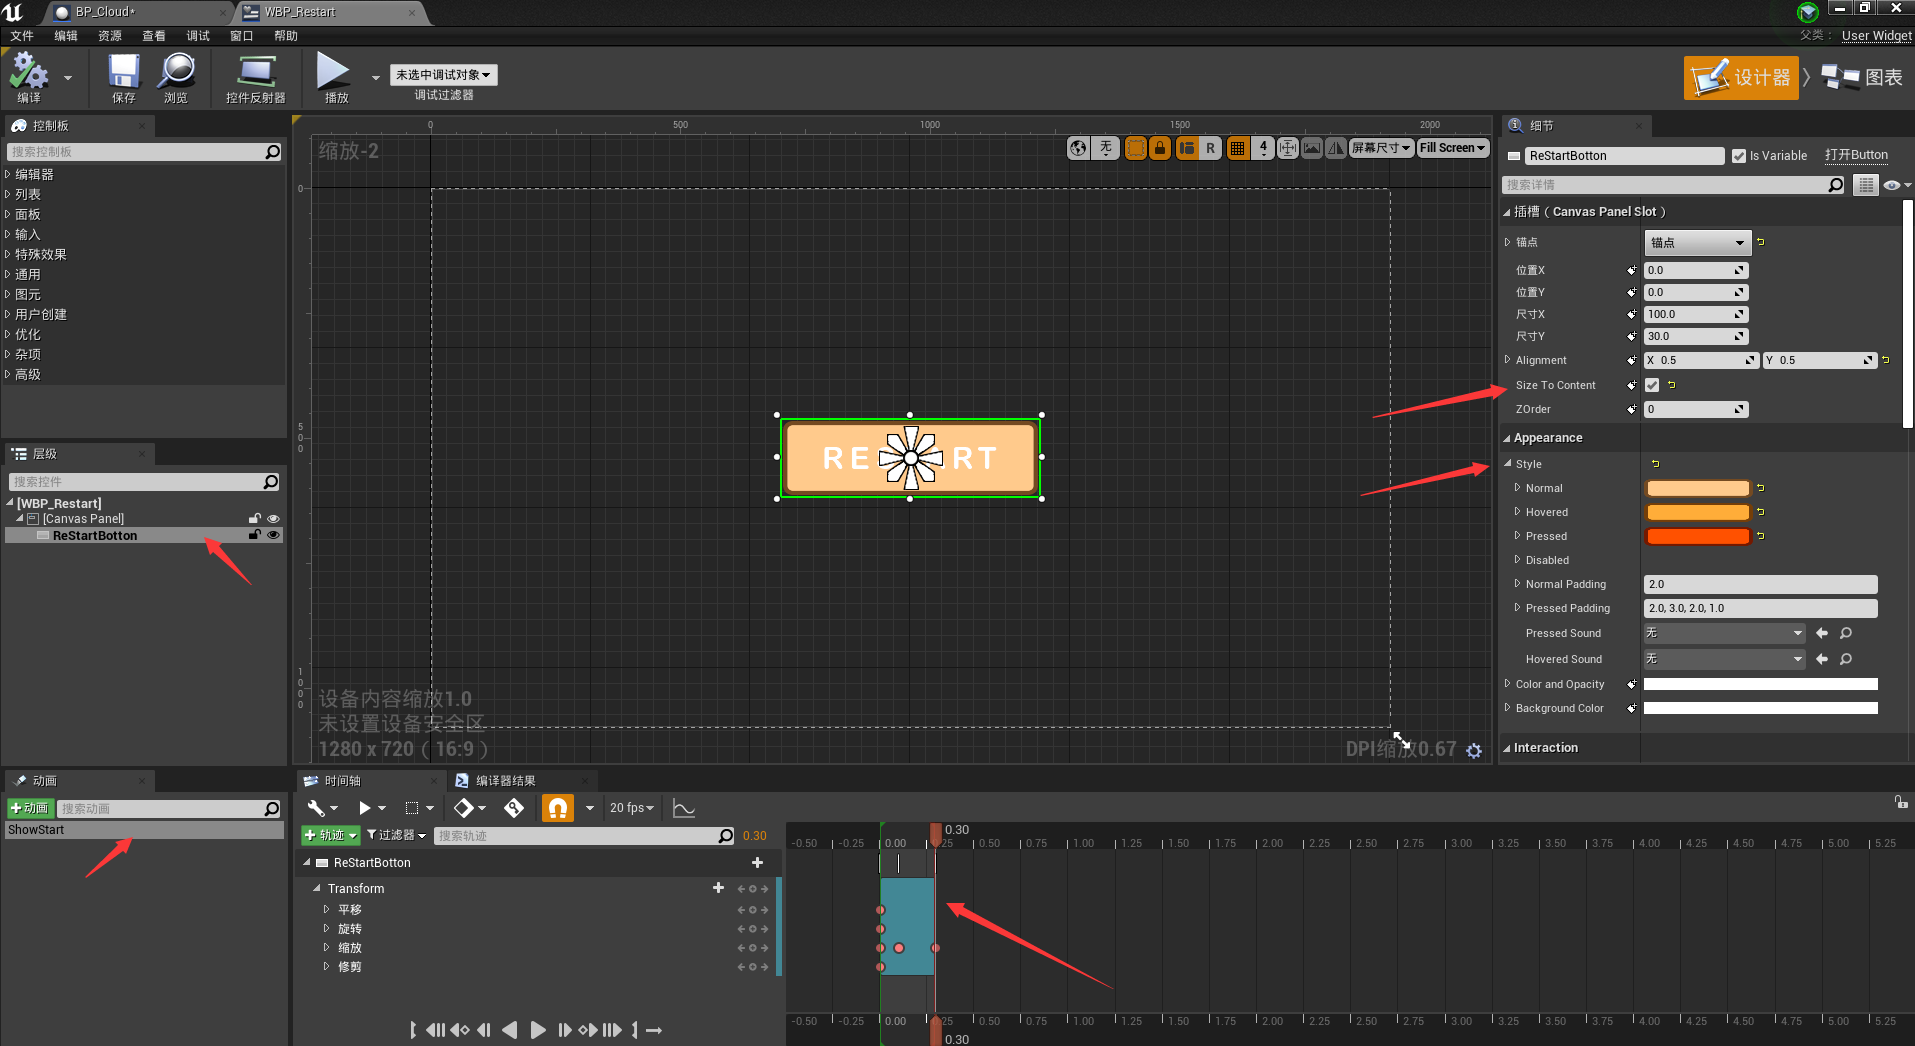Toggle the Is Variable checkbox
This screenshot has width=1915, height=1046.
tap(1739, 156)
